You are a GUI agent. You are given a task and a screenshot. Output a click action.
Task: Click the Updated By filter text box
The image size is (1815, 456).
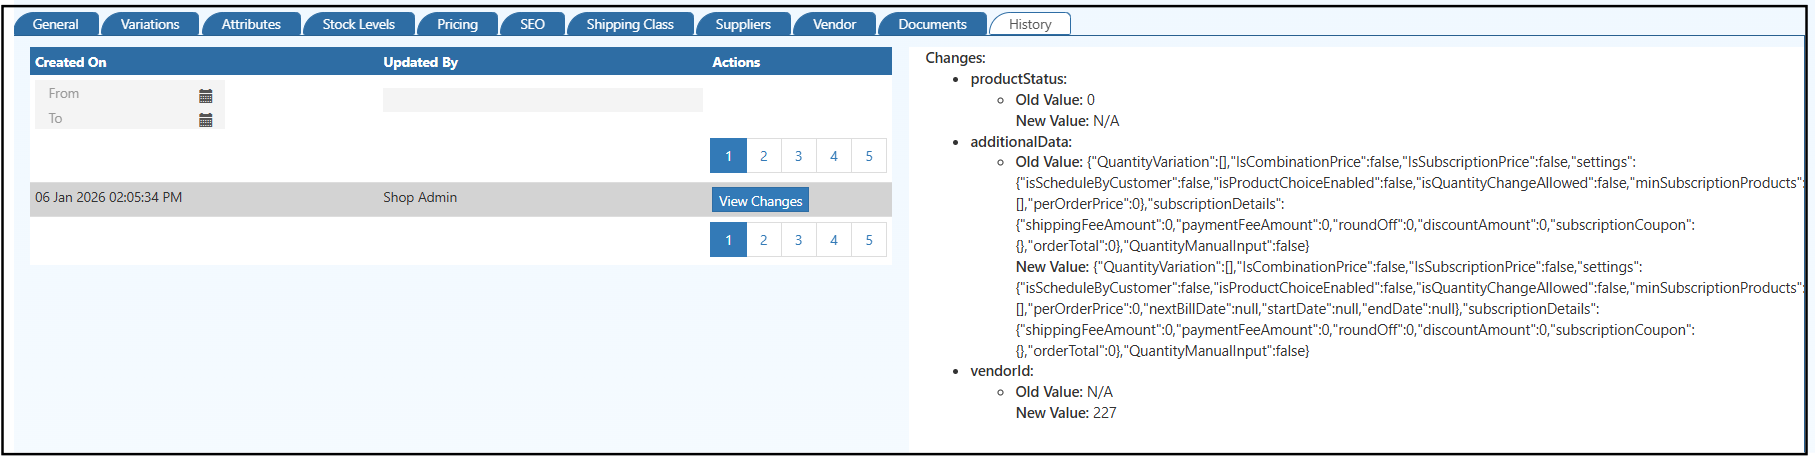coord(542,100)
